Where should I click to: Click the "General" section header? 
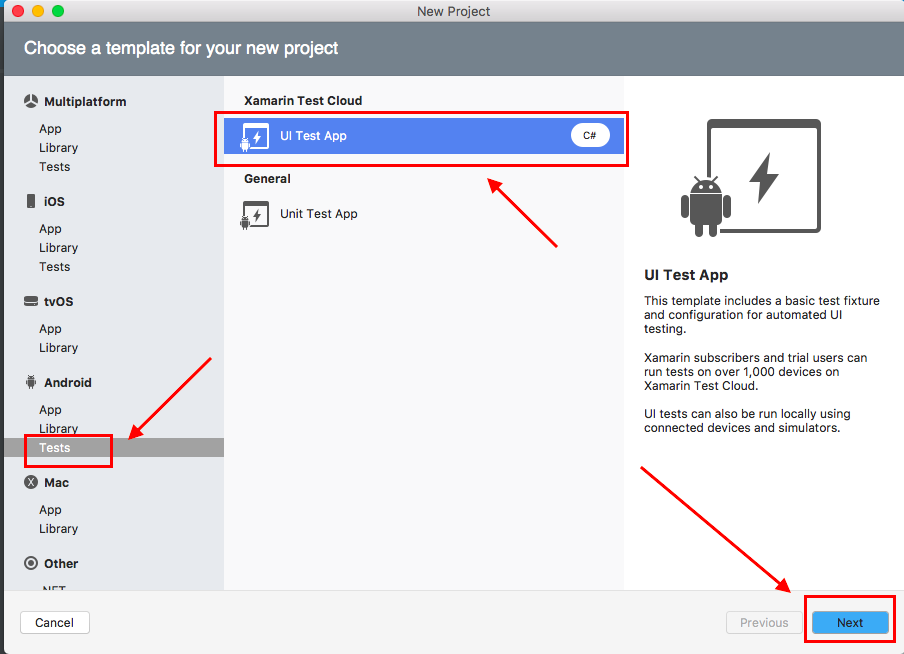coord(267,179)
